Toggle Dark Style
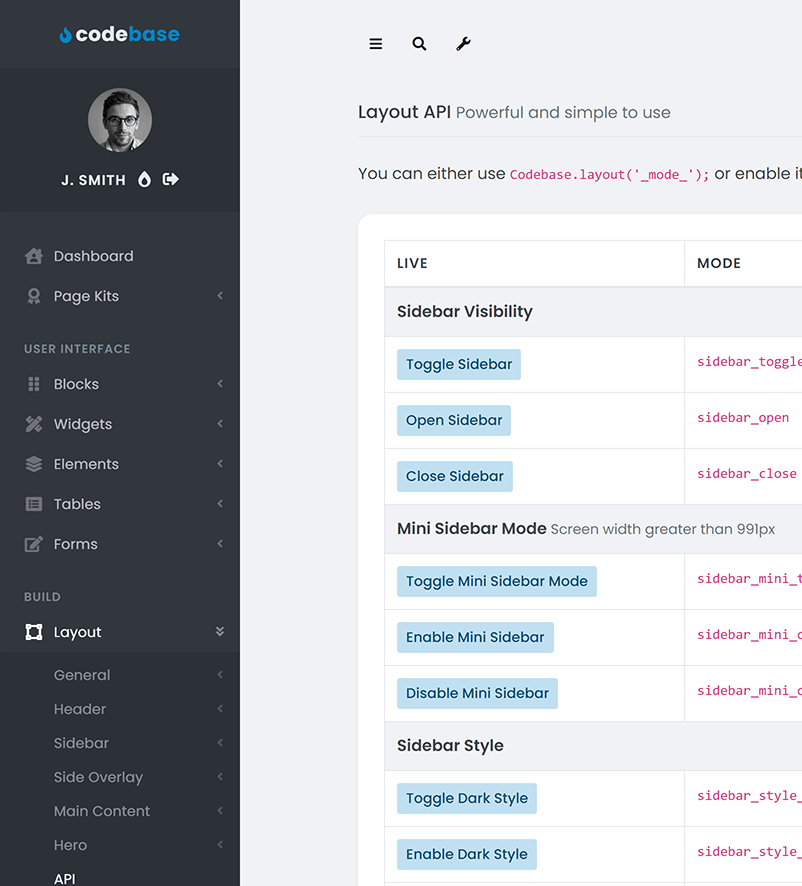The width and height of the screenshot is (802, 886). (x=466, y=798)
